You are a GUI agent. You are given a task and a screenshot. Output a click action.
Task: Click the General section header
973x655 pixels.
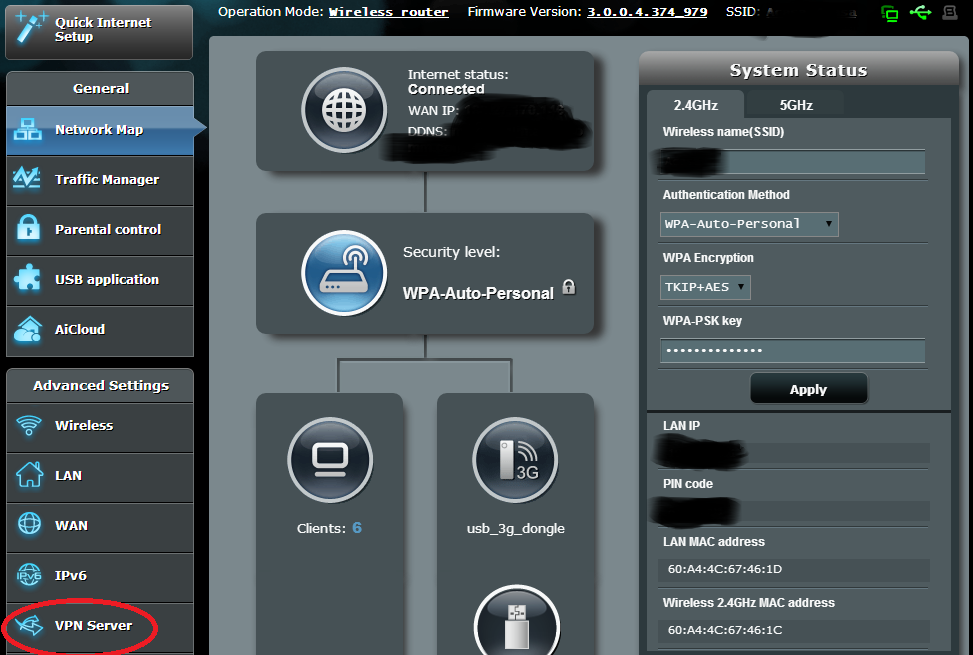[101, 88]
